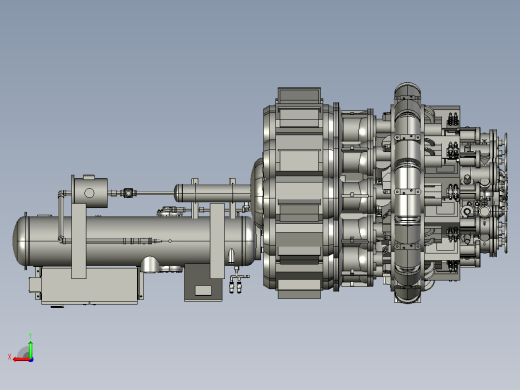Click the blue origin point of the triad
520x390 pixels.
[31, 360]
